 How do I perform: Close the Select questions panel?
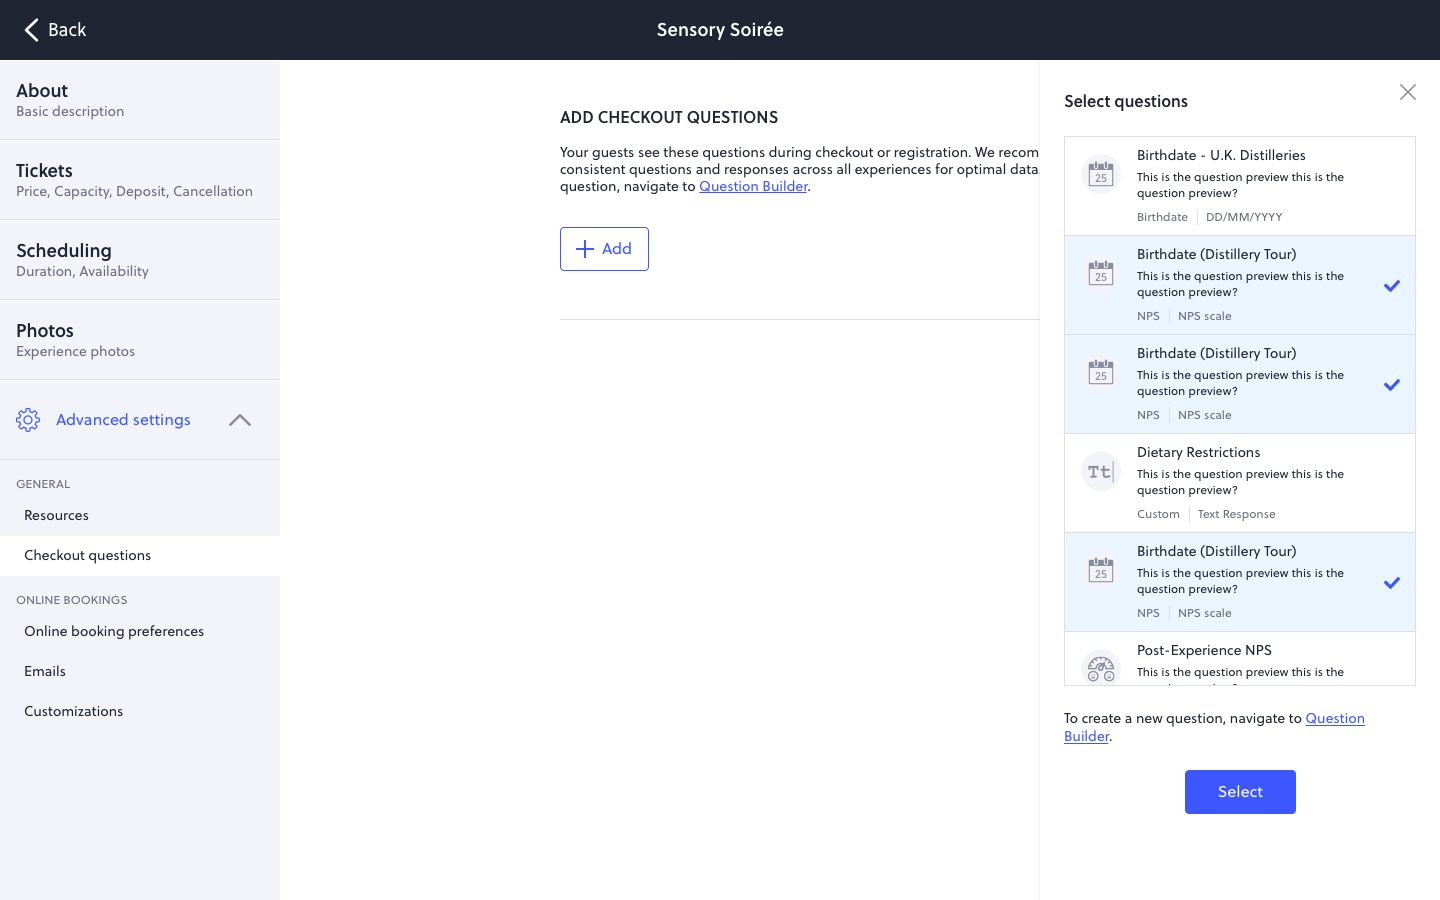point(1408,91)
